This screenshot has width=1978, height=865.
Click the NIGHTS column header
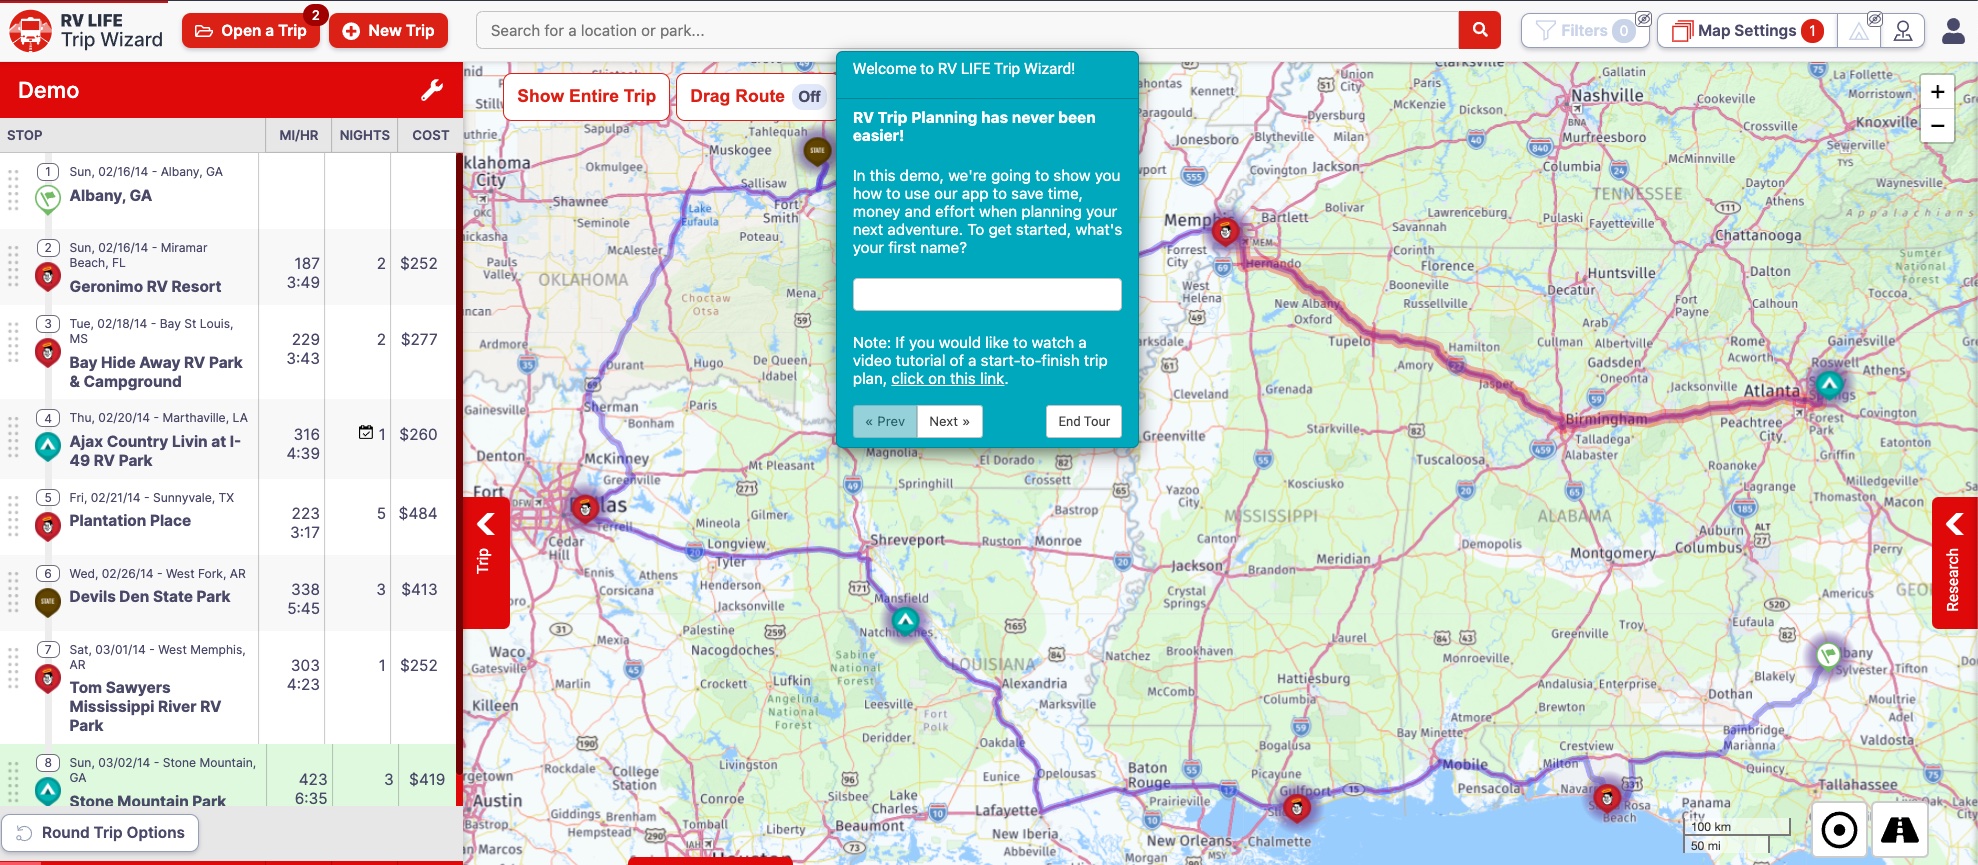pos(364,135)
